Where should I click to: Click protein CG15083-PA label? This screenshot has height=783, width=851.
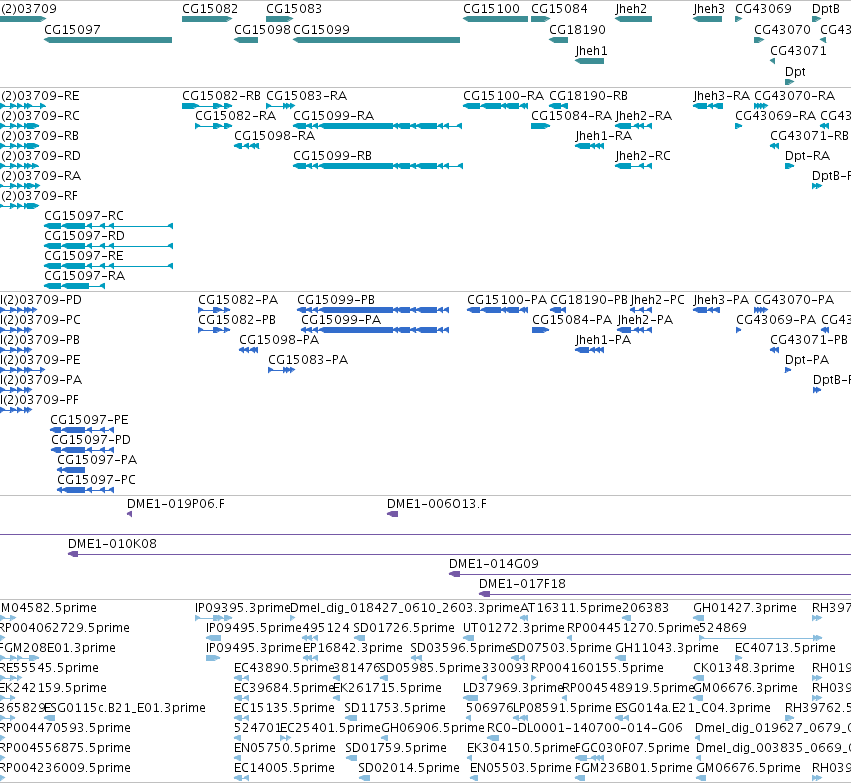pos(308,360)
